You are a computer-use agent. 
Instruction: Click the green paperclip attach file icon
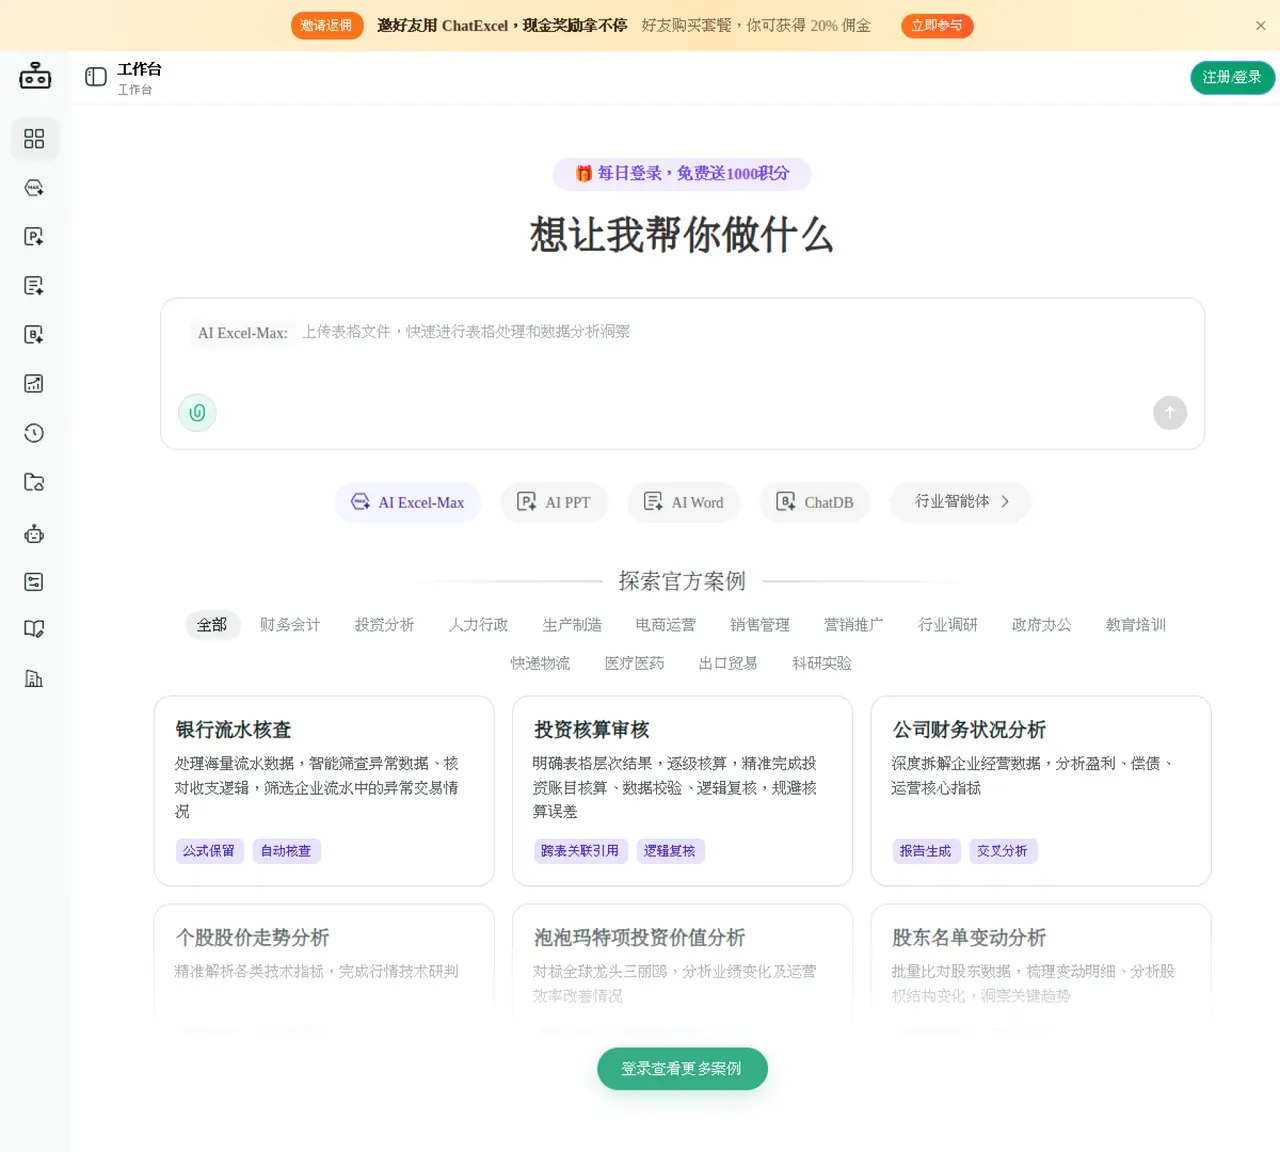click(x=197, y=412)
